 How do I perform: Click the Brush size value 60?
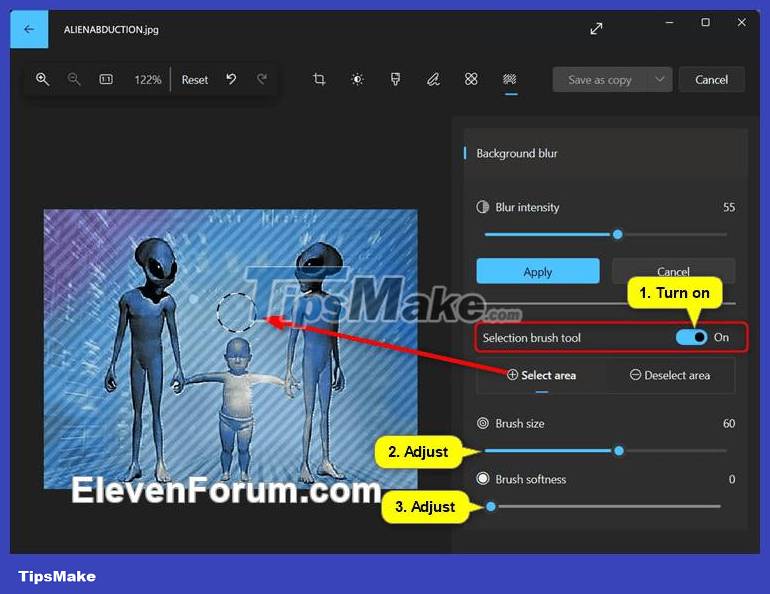(x=729, y=424)
